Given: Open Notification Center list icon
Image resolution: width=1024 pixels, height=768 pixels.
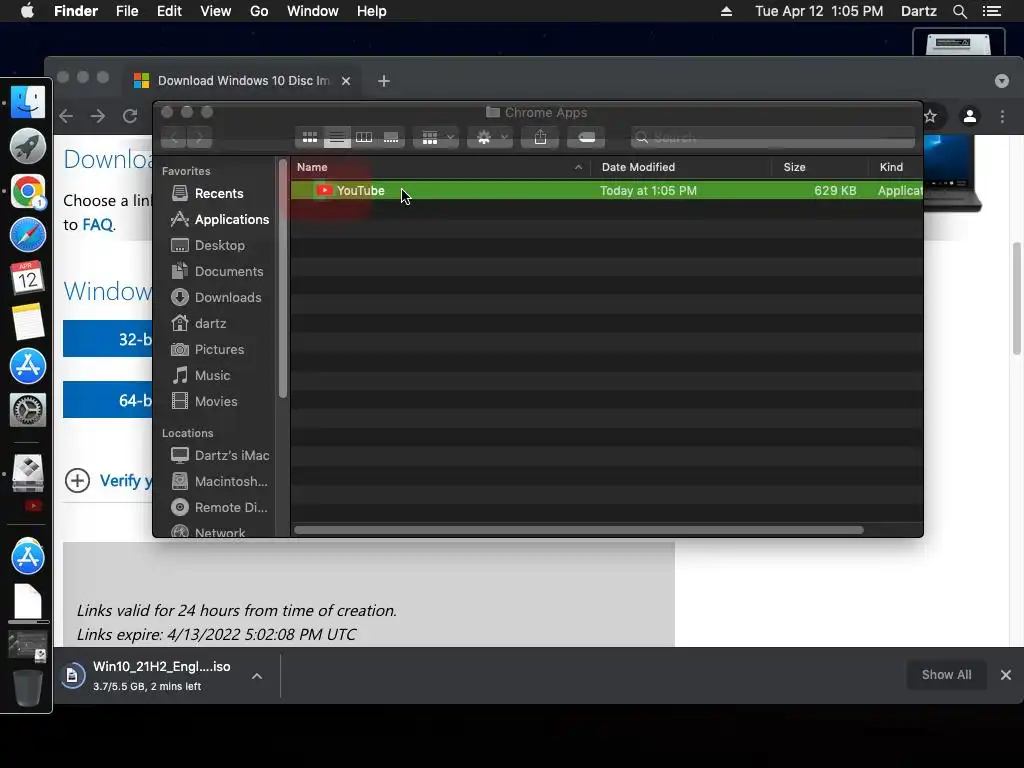Looking at the screenshot, I should click(x=992, y=11).
